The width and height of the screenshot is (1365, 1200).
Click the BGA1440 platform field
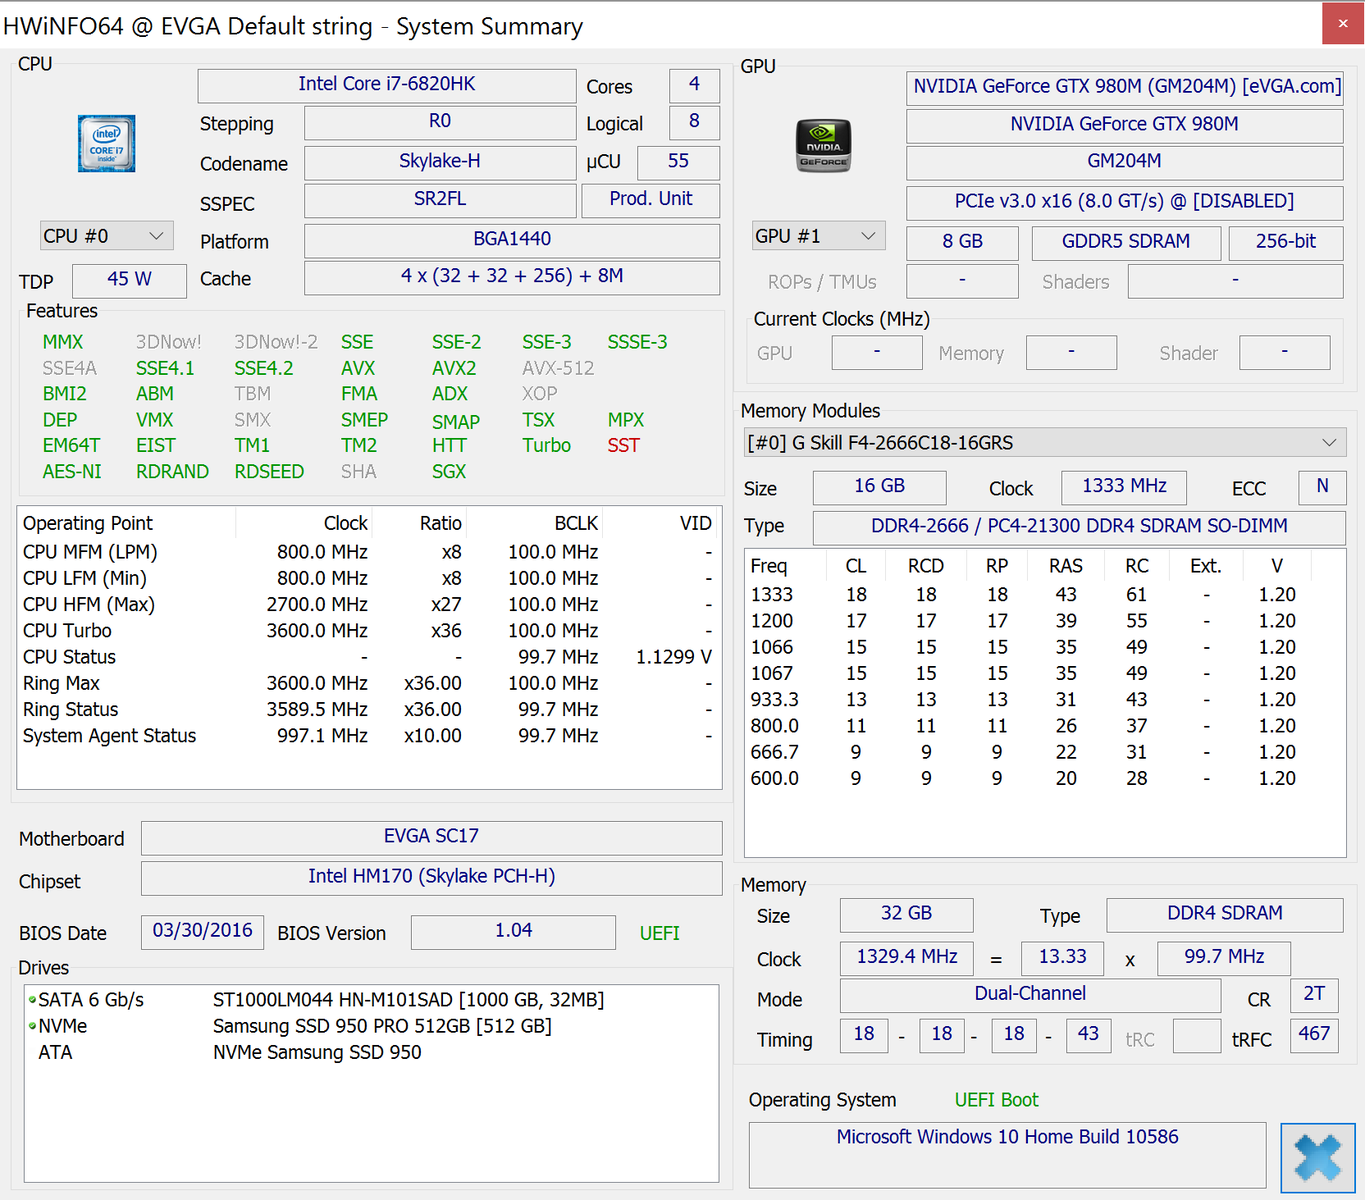(x=512, y=240)
